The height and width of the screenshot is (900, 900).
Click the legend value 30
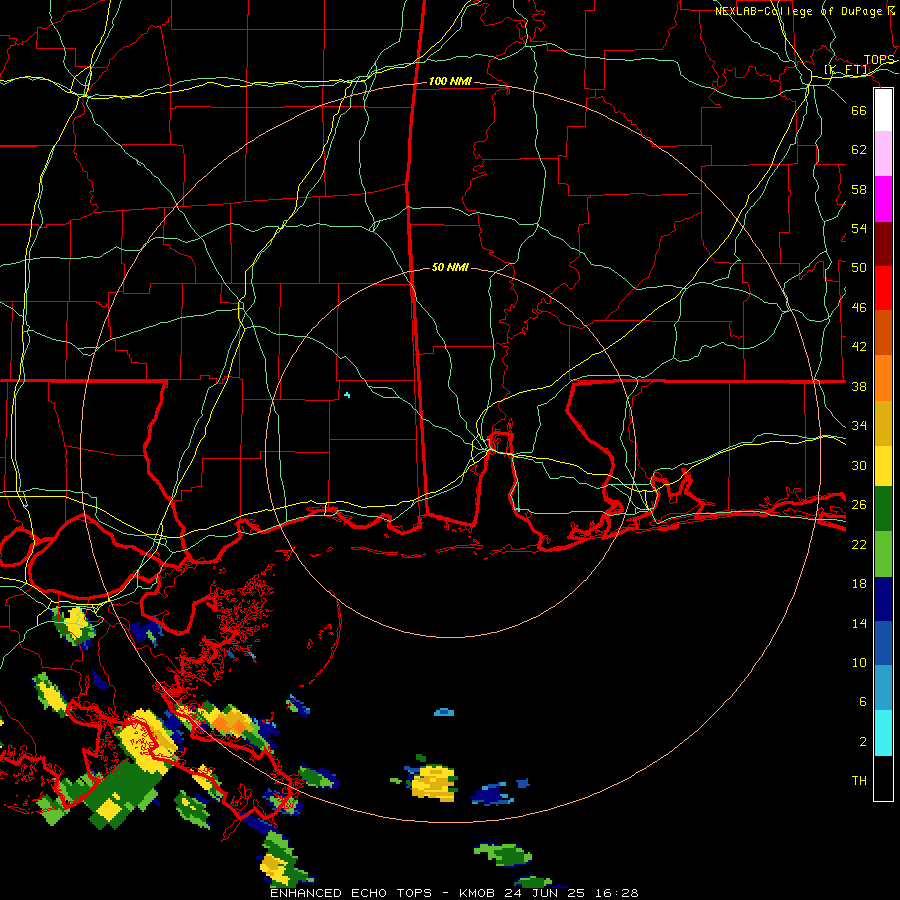pos(859,465)
